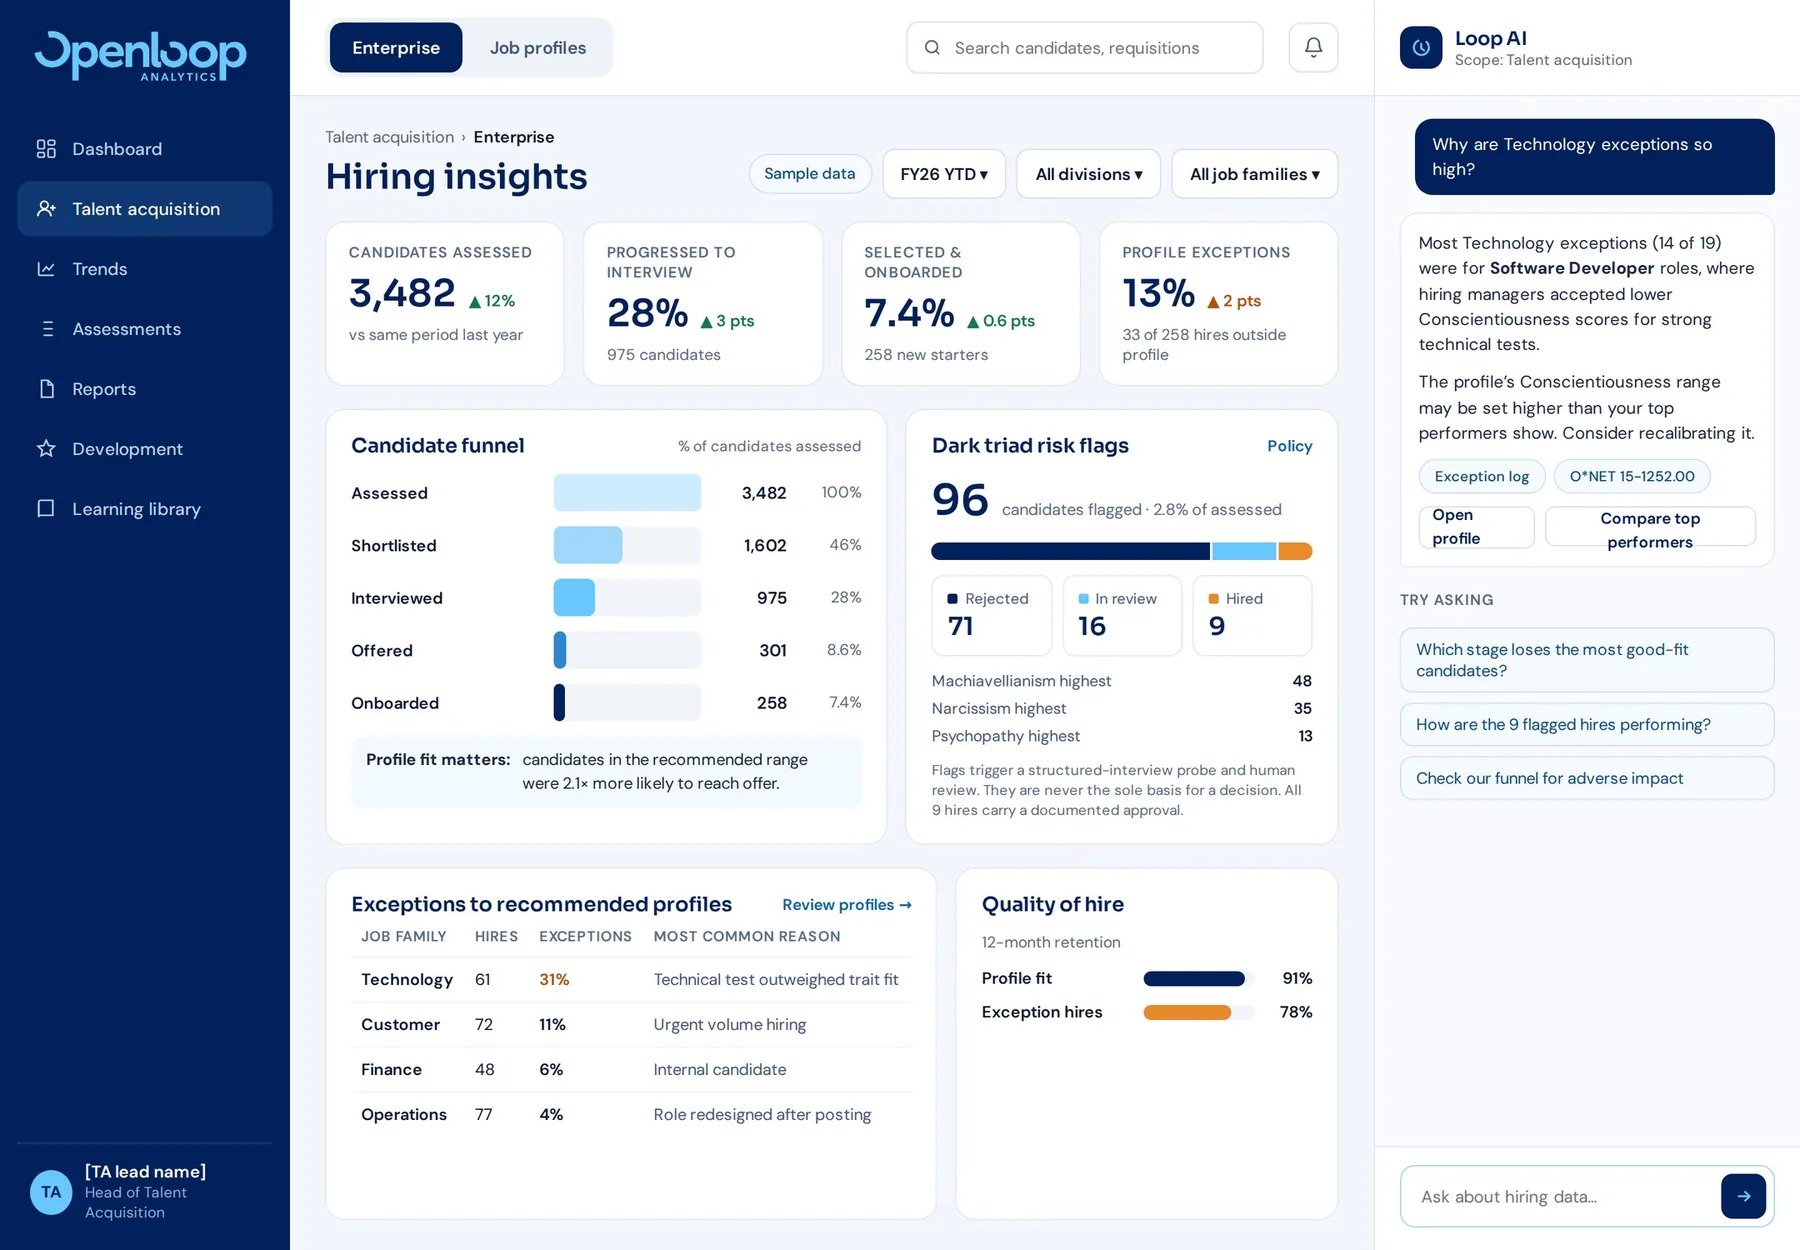
Task: Open Dashboard in the sidebar
Action: [145, 149]
